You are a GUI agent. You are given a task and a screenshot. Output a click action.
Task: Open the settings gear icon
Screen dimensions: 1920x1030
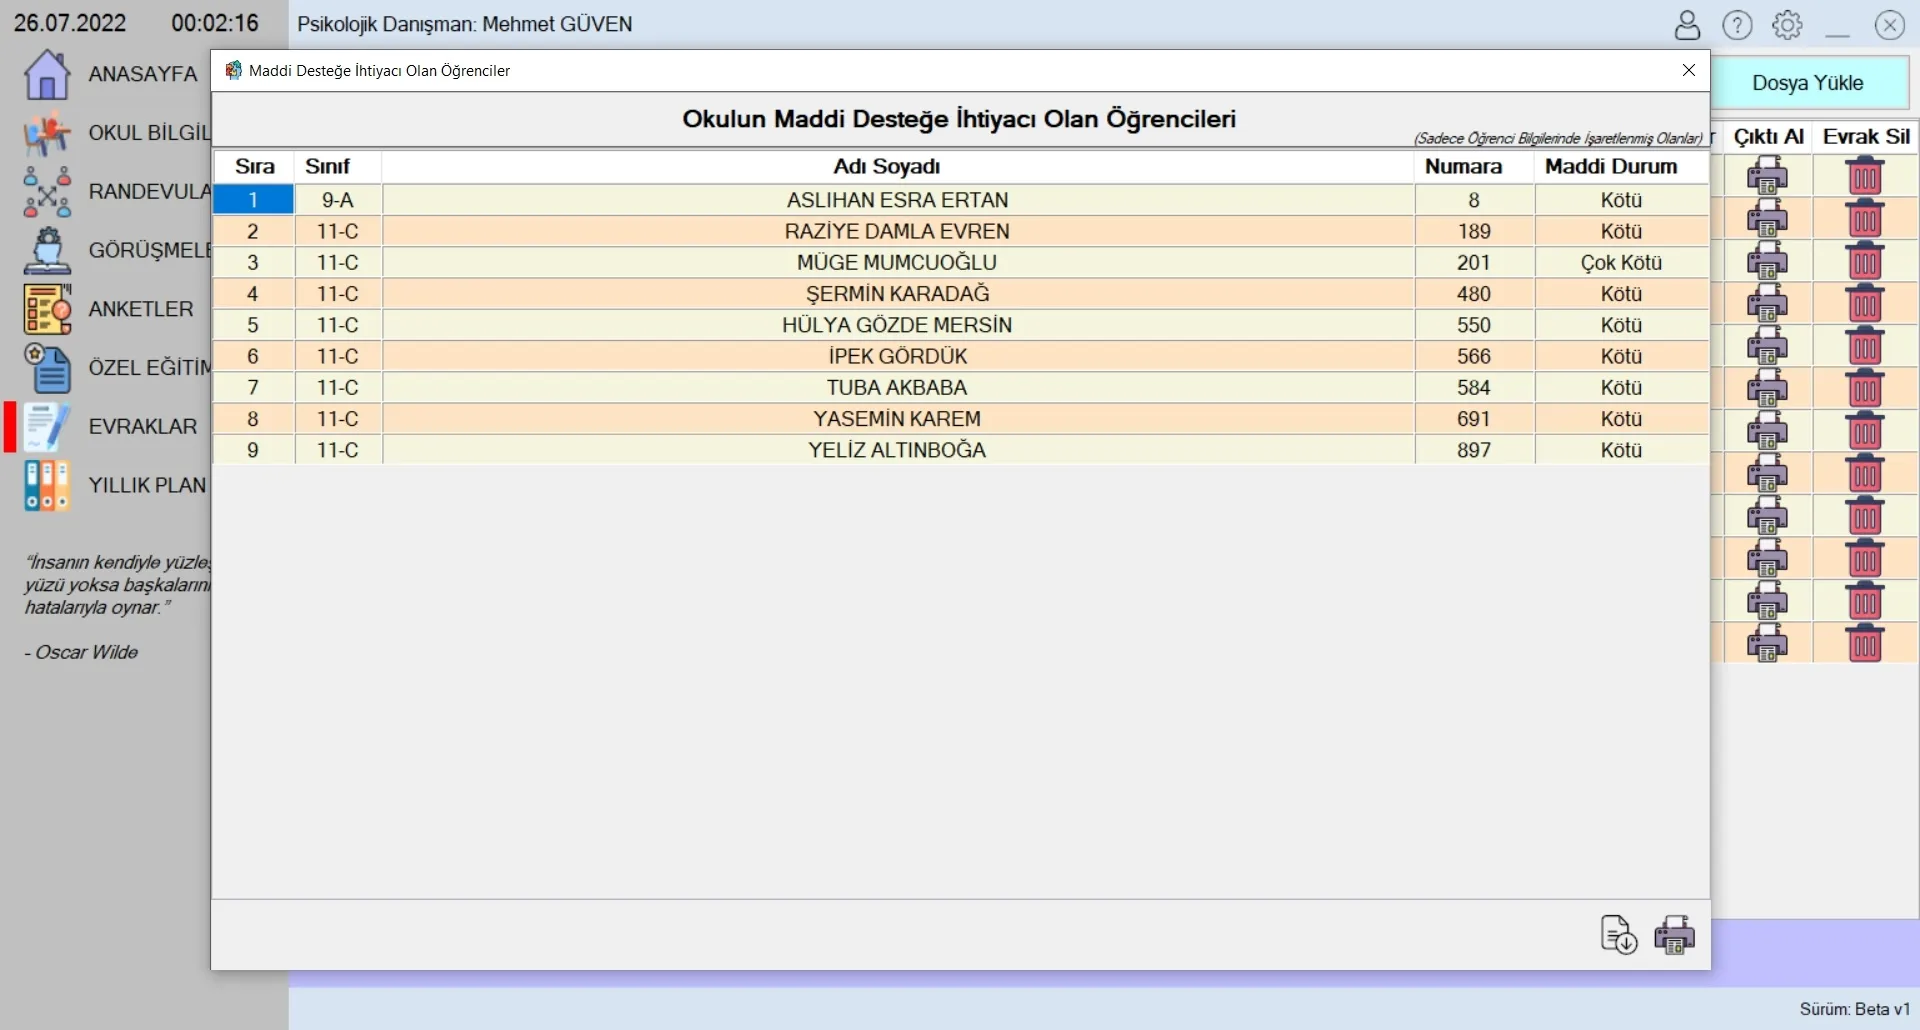1787,25
